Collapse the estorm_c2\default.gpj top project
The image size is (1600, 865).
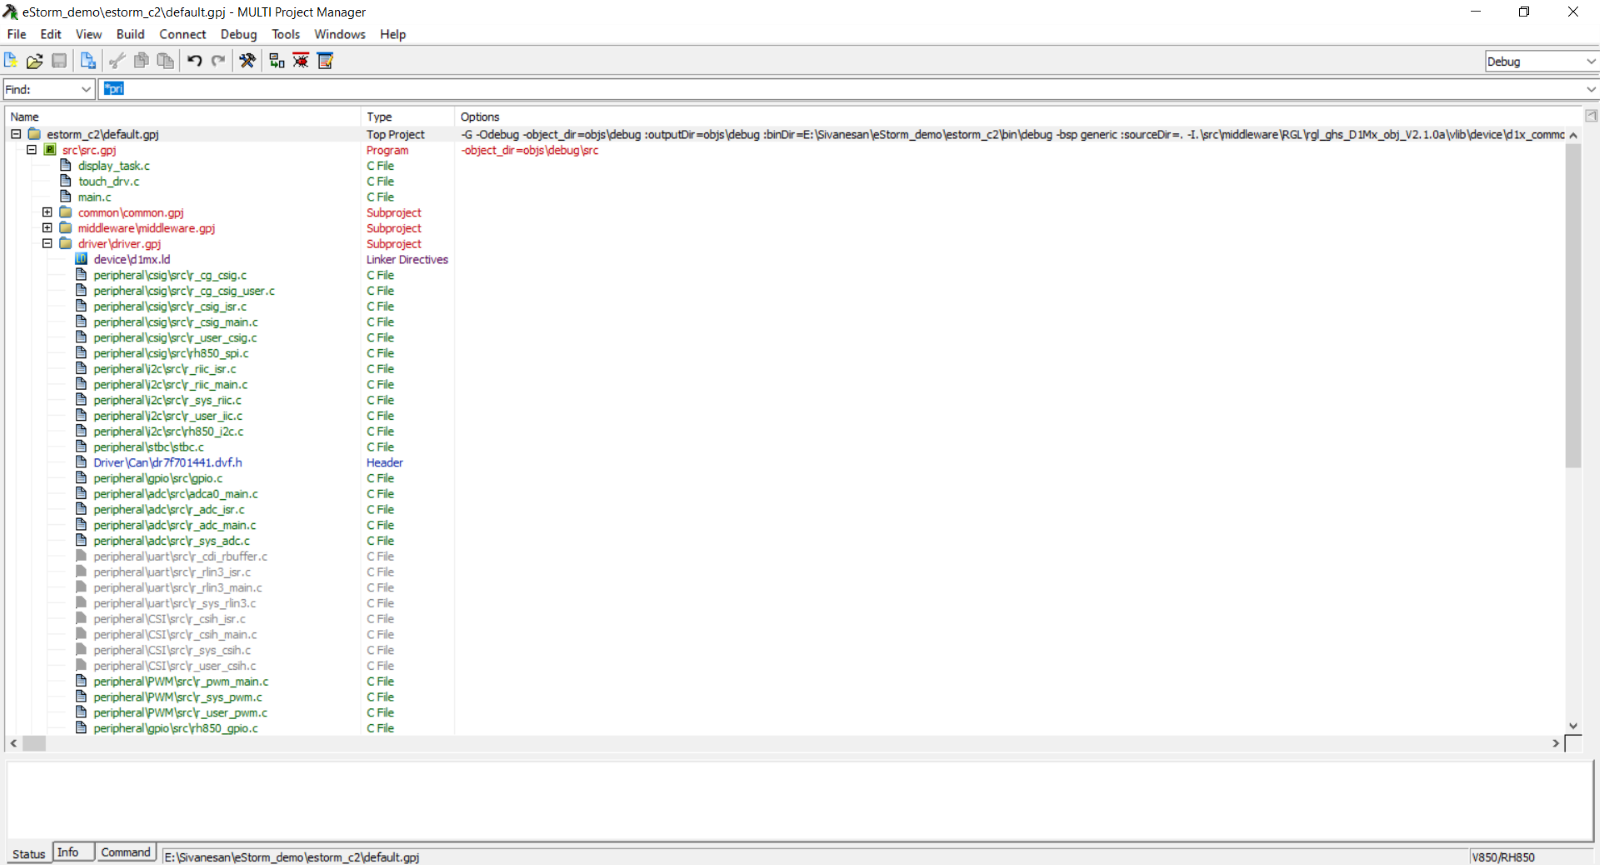coord(16,134)
